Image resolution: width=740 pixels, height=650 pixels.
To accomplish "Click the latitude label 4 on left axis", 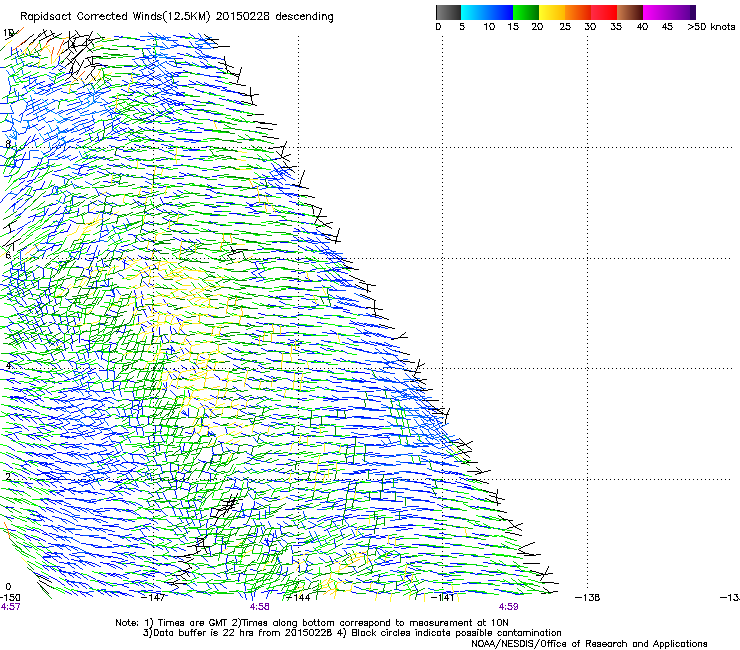I will point(8,366).
